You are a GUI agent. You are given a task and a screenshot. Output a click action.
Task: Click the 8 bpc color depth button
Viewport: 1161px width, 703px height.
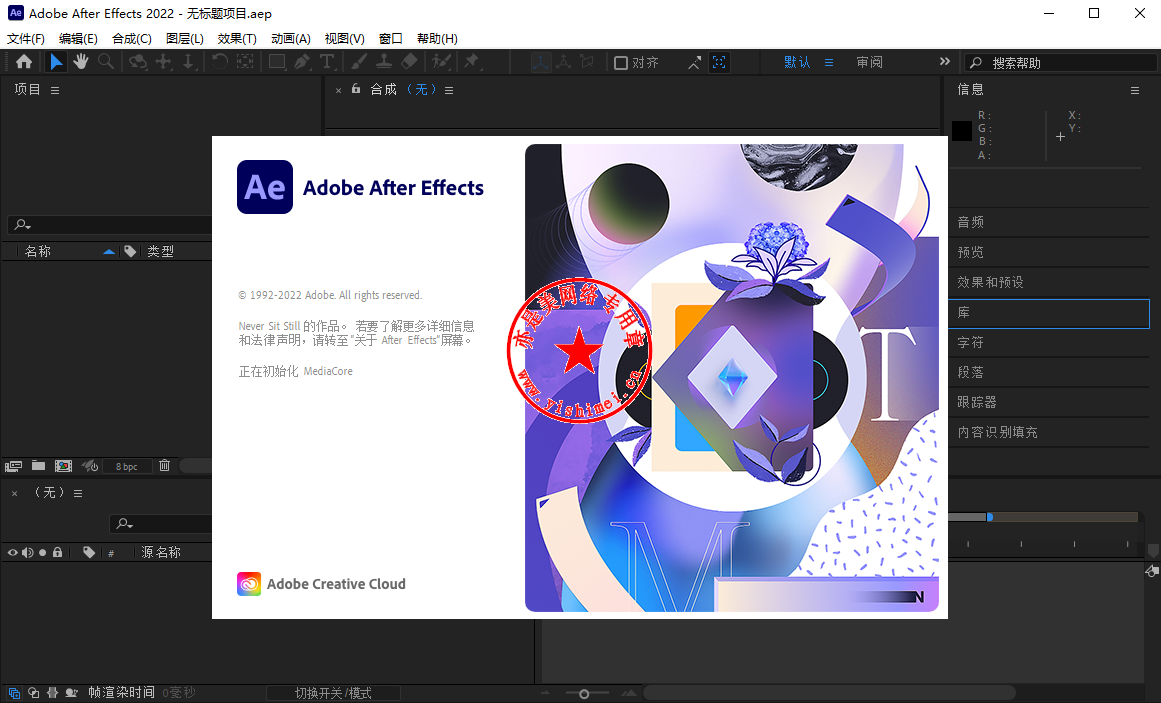point(127,466)
